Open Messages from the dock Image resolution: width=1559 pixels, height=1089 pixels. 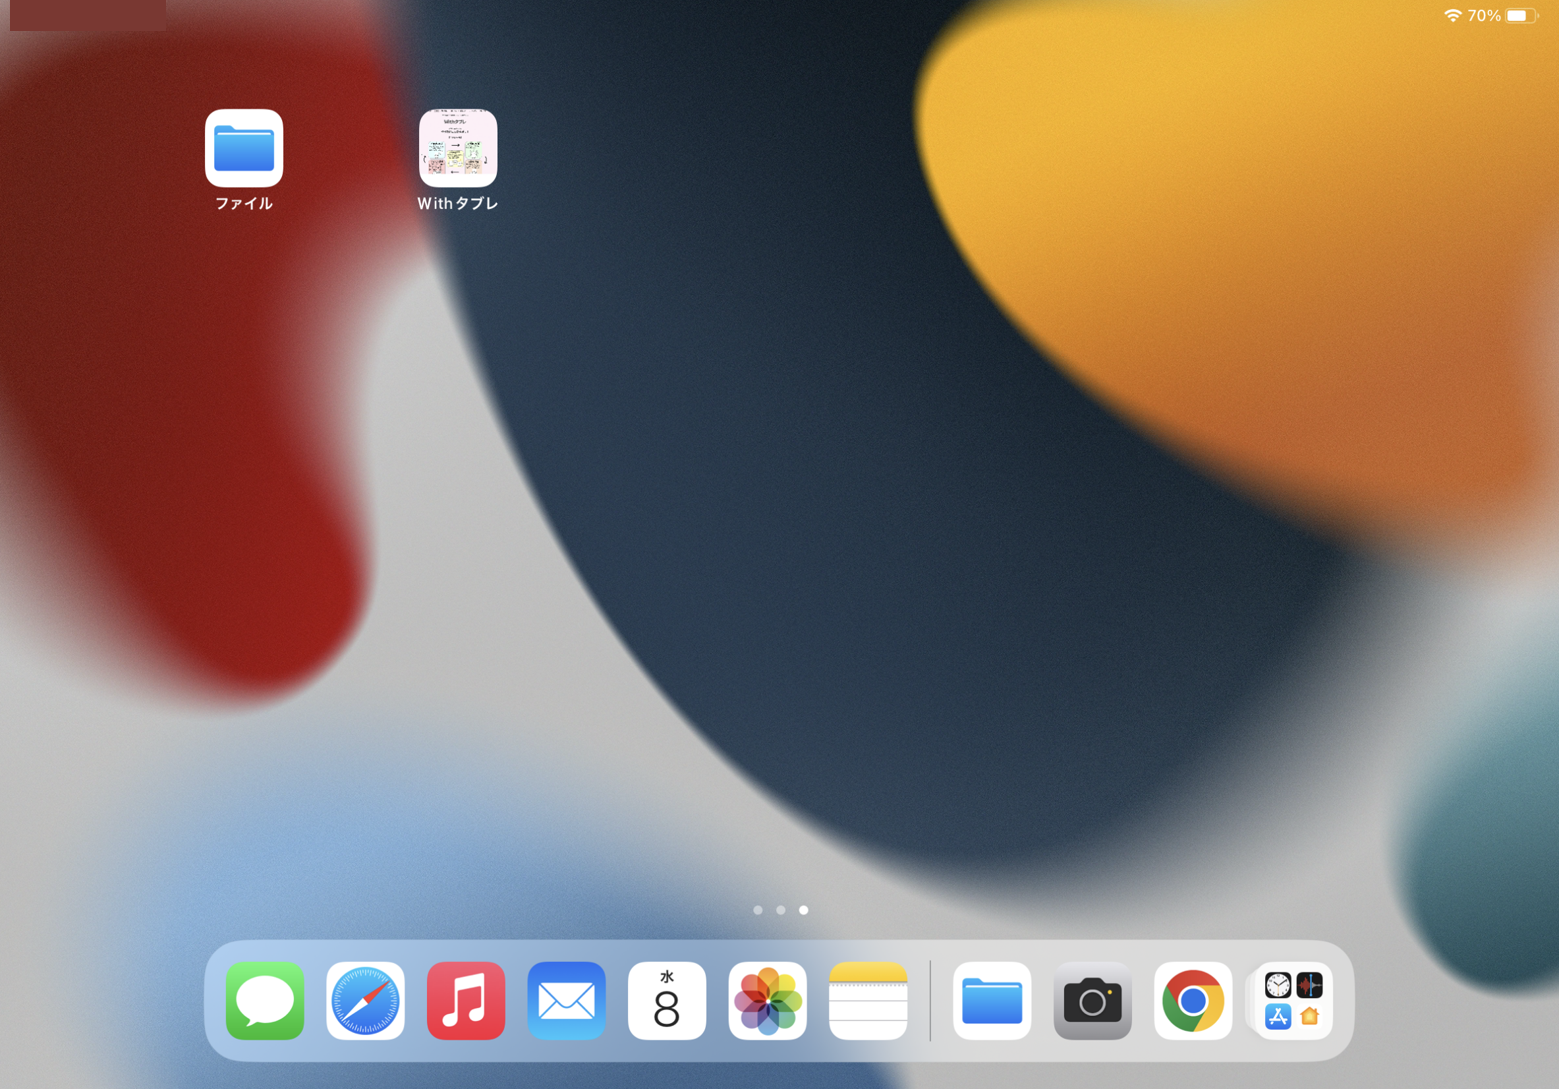pos(265,1001)
